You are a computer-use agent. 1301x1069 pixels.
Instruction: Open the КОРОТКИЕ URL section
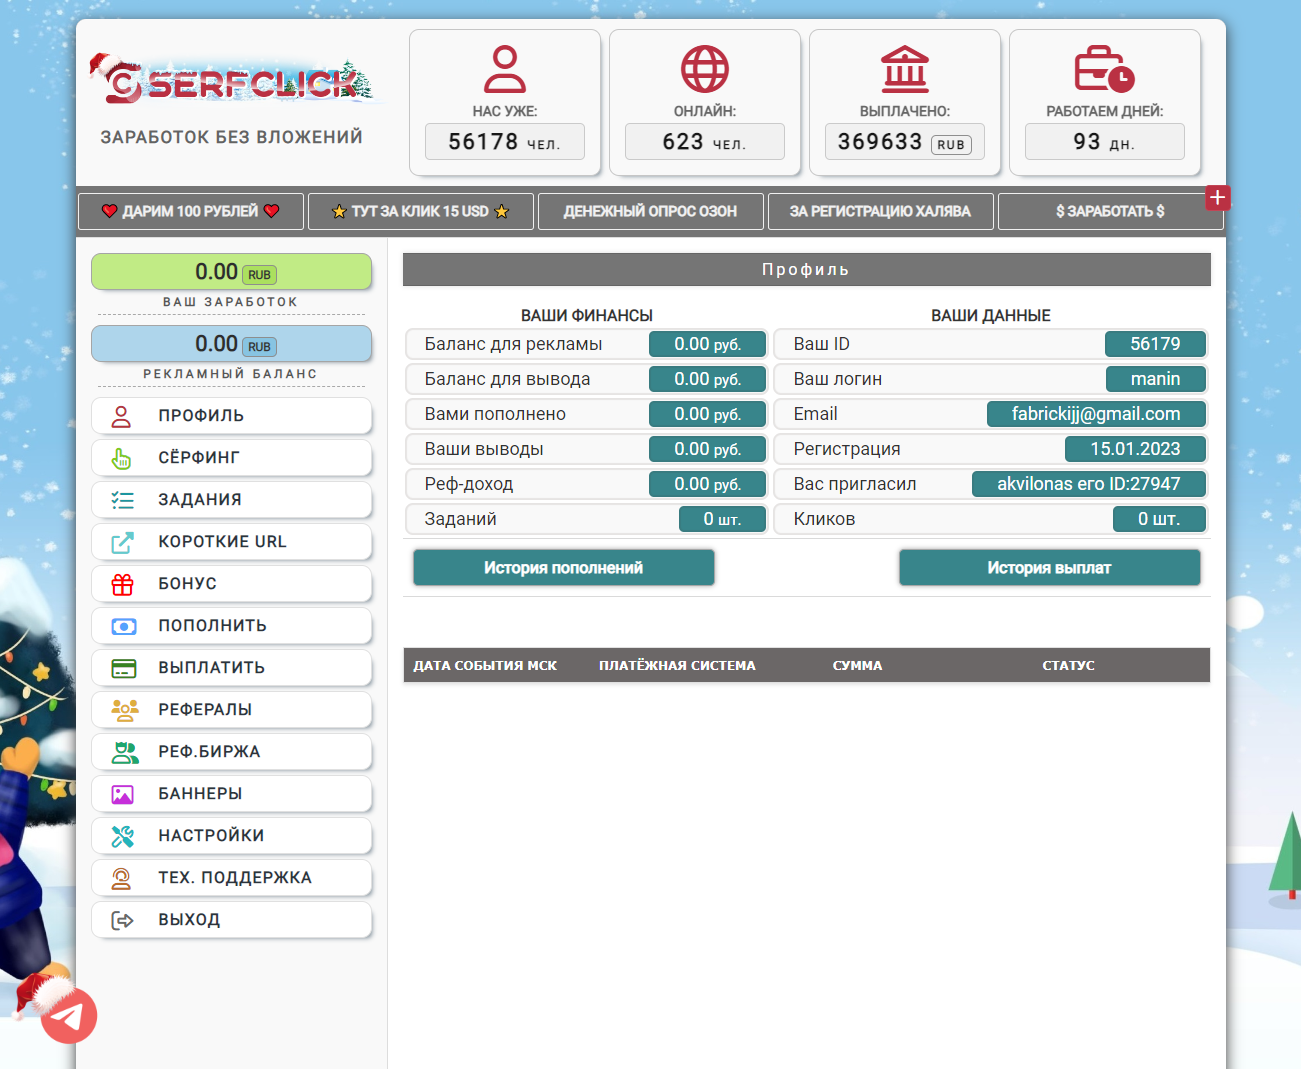coord(232,542)
